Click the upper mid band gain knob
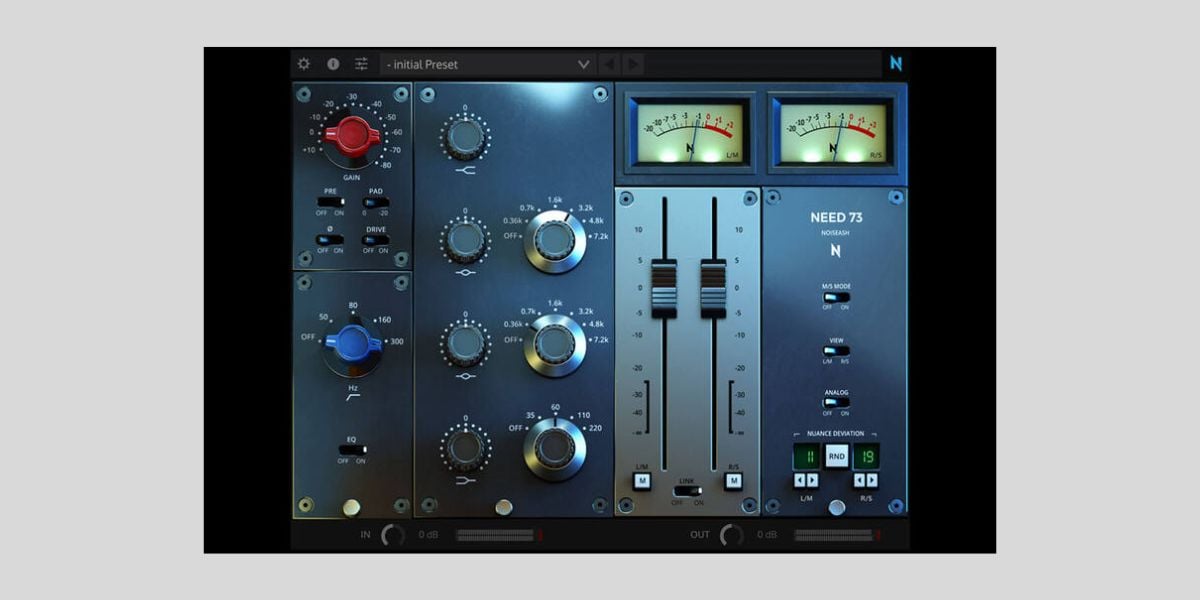 (x=464, y=240)
